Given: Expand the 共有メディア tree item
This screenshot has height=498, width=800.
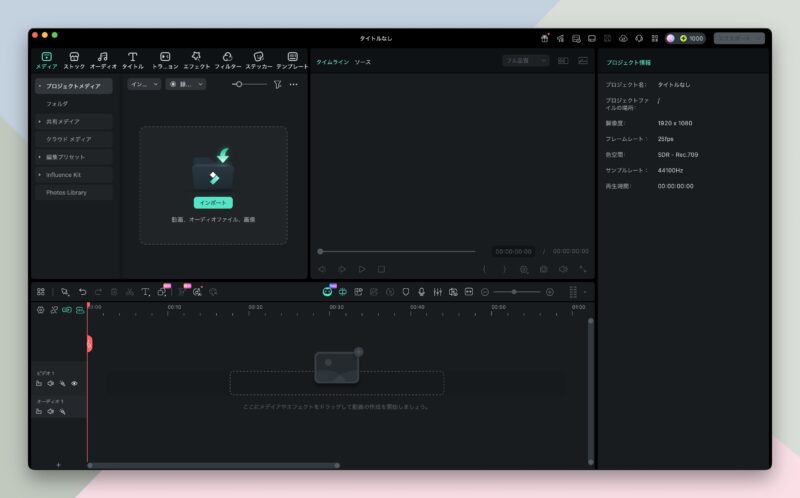Looking at the screenshot, I should (x=40, y=121).
